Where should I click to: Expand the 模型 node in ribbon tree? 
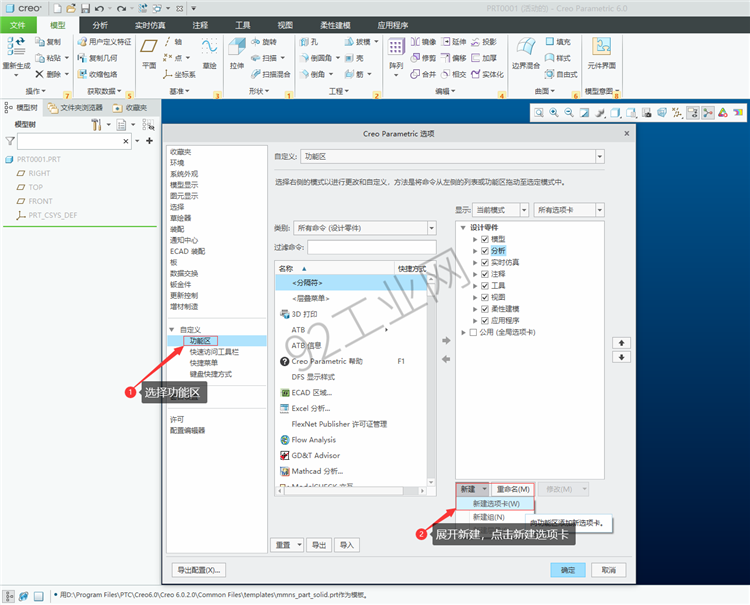[x=475, y=239]
